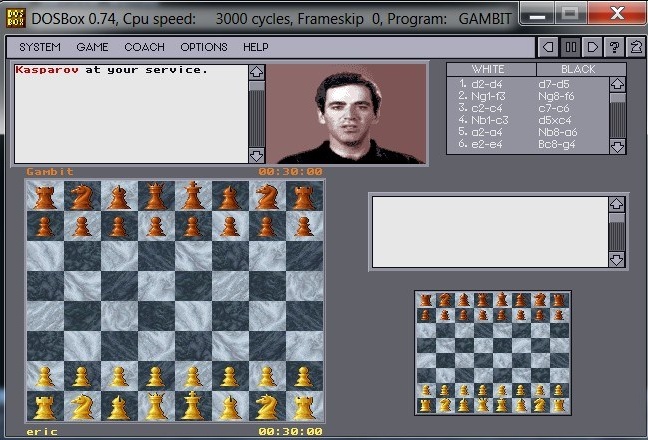This screenshot has height=440, width=648.
Task: Select the white rook on a1
Action: [x=45, y=406]
